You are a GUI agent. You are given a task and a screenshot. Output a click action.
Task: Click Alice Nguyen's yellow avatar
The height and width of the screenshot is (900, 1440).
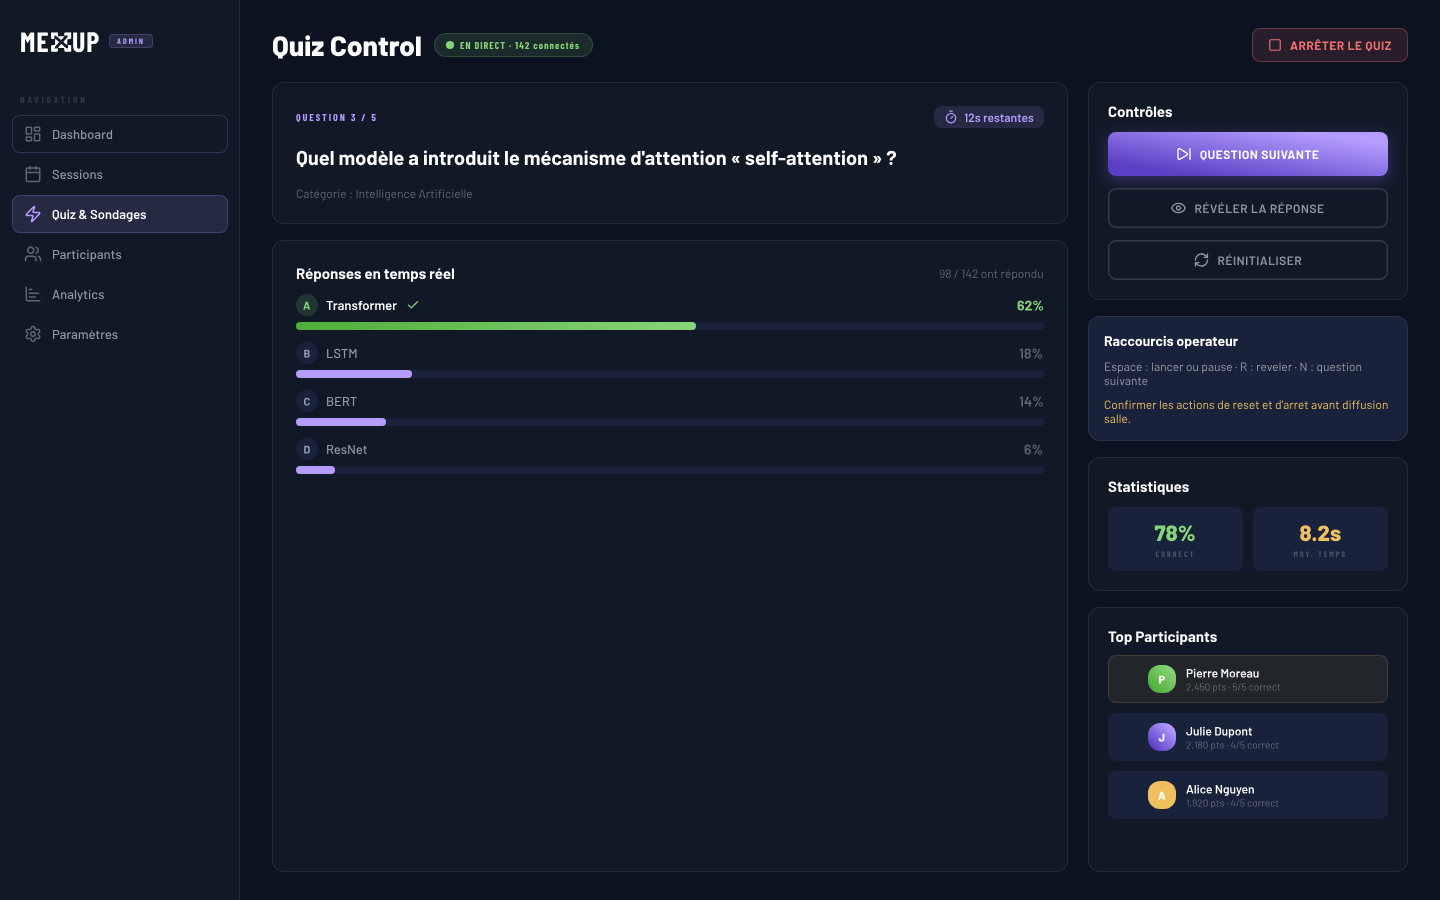point(1162,795)
